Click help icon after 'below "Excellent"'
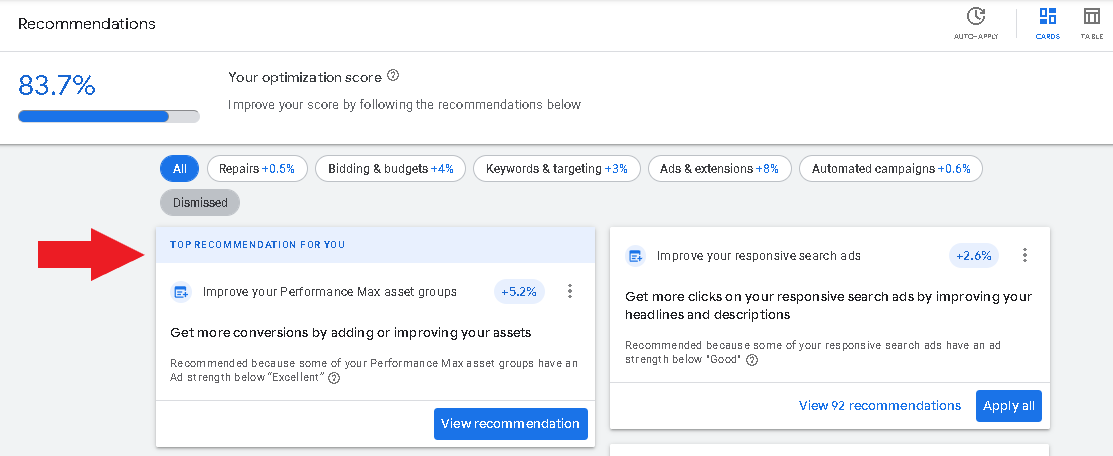 point(334,378)
